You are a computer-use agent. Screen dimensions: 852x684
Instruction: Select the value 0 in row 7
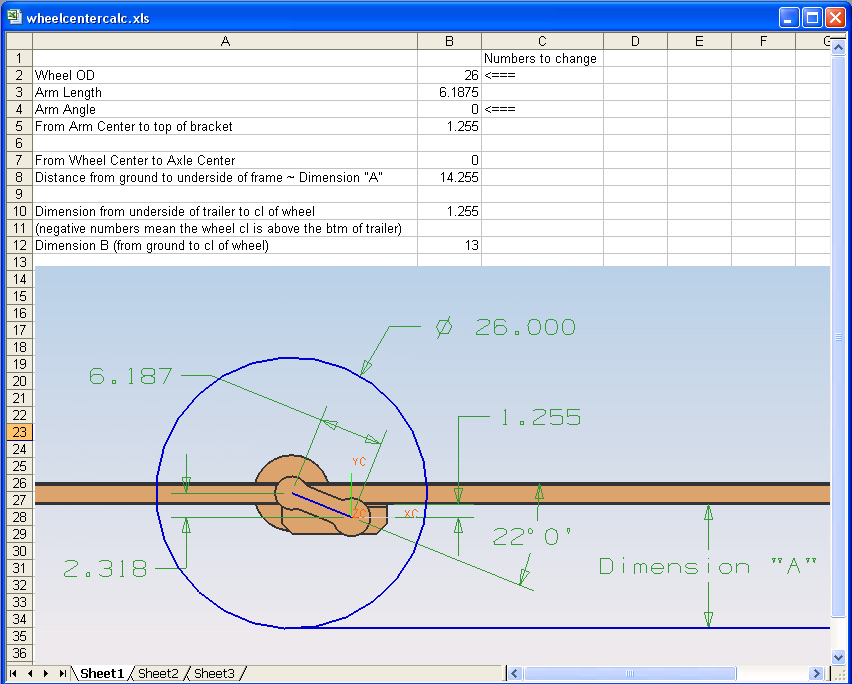tap(449, 160)
